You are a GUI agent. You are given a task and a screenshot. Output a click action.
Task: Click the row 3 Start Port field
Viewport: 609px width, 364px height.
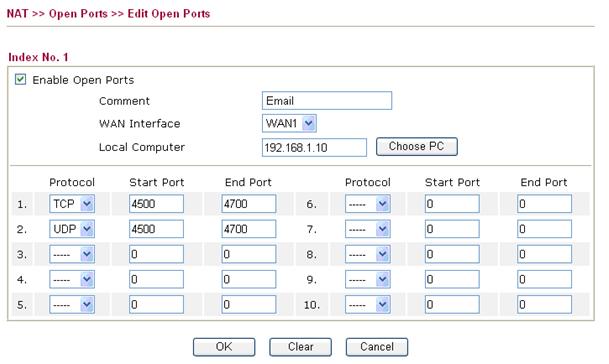157,254
